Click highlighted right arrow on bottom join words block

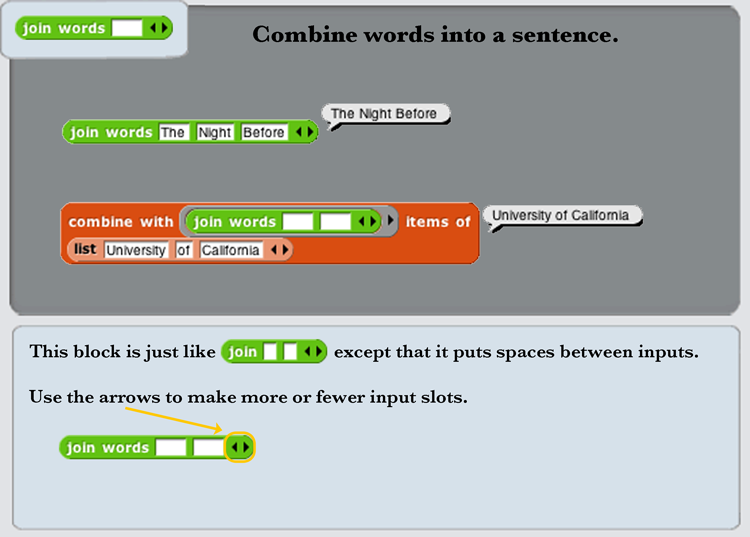coord(246,448)
